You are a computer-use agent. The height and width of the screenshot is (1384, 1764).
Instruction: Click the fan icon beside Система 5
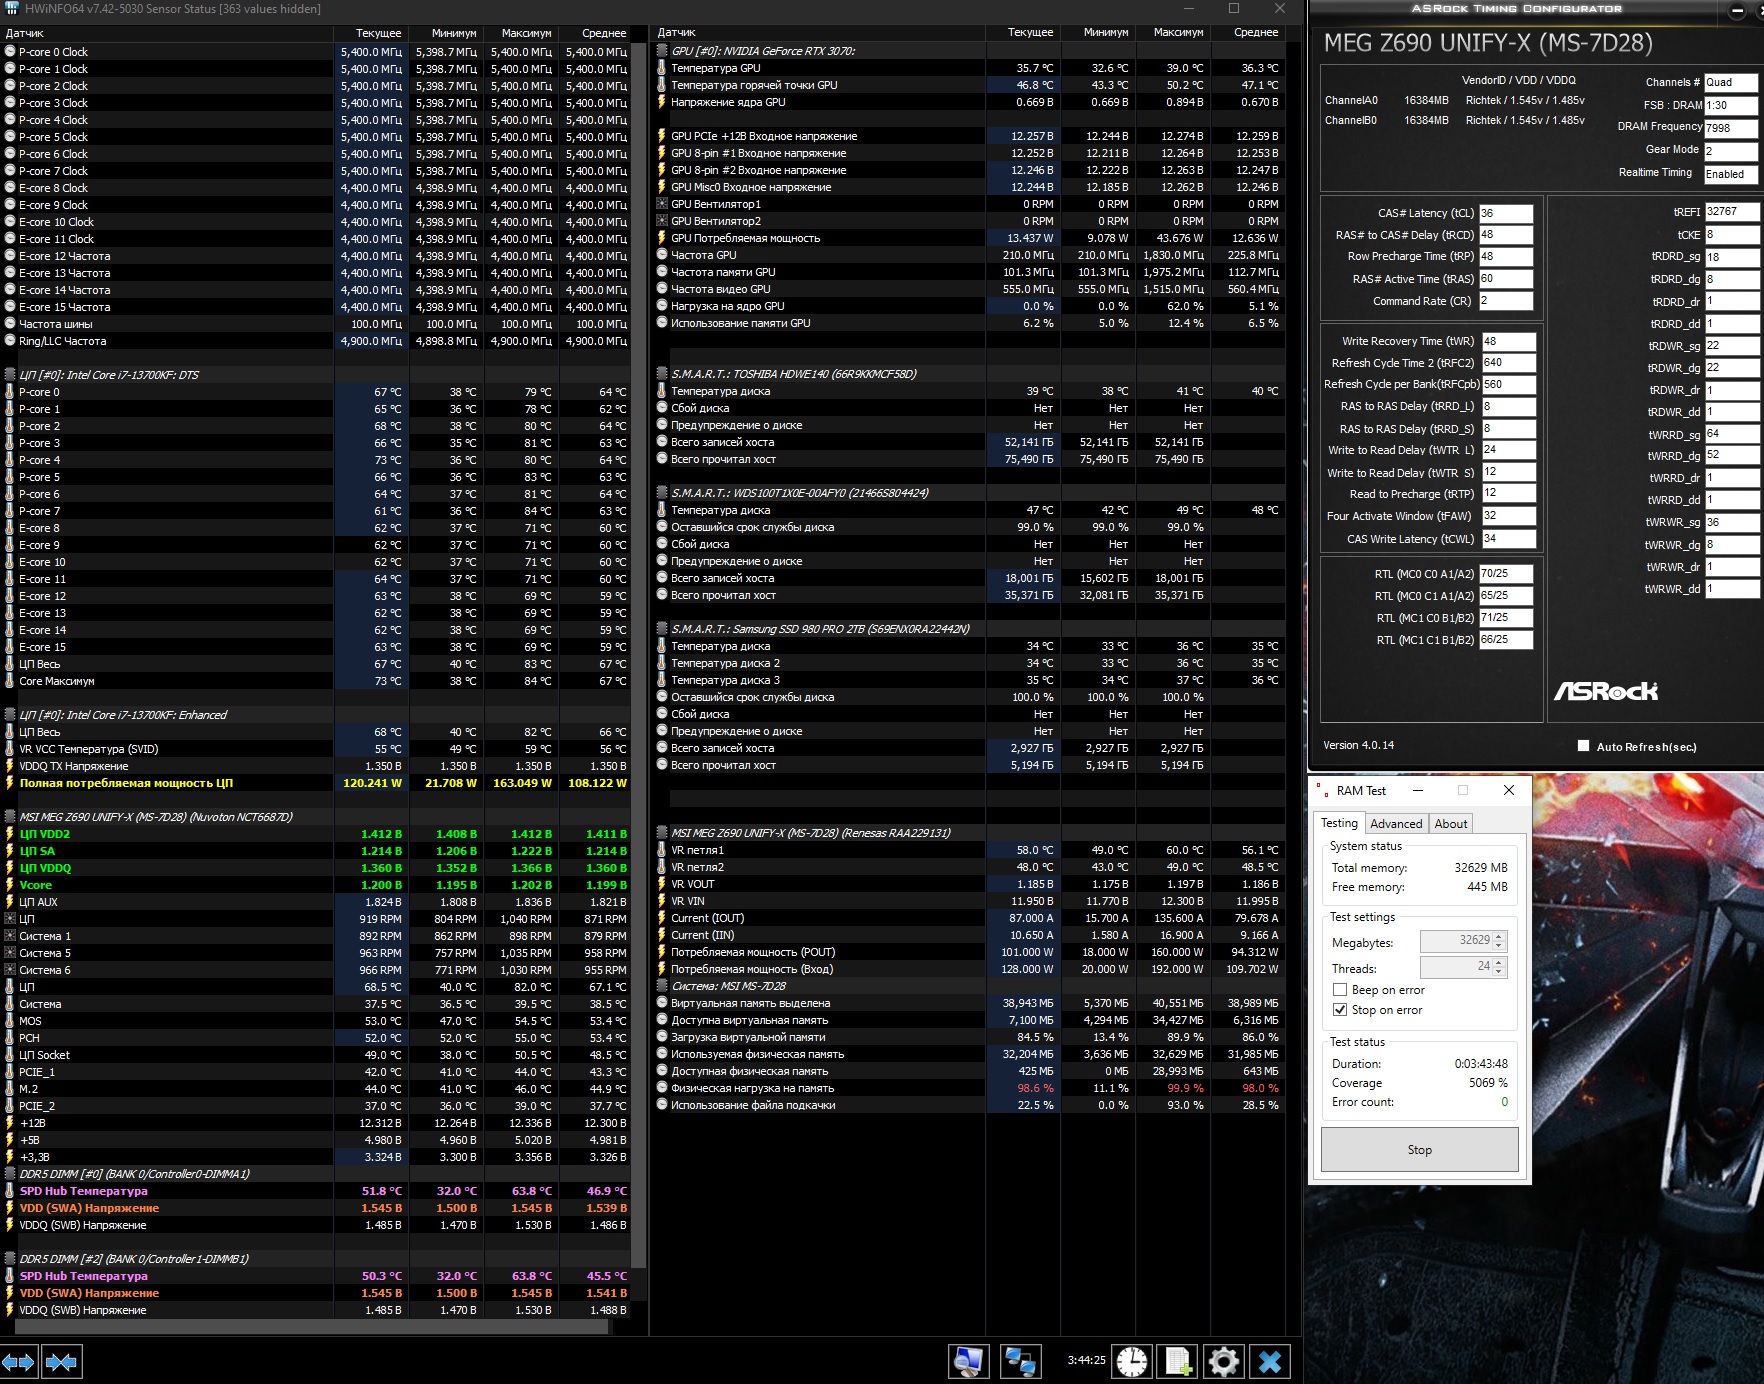pyautogui.click(x=10, y=953)
